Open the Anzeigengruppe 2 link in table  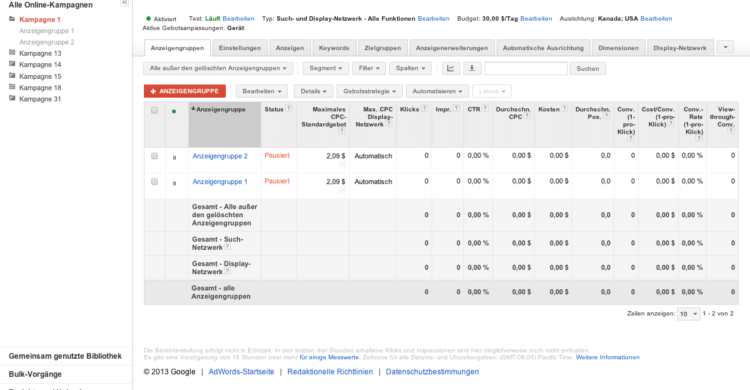(220, 156)
